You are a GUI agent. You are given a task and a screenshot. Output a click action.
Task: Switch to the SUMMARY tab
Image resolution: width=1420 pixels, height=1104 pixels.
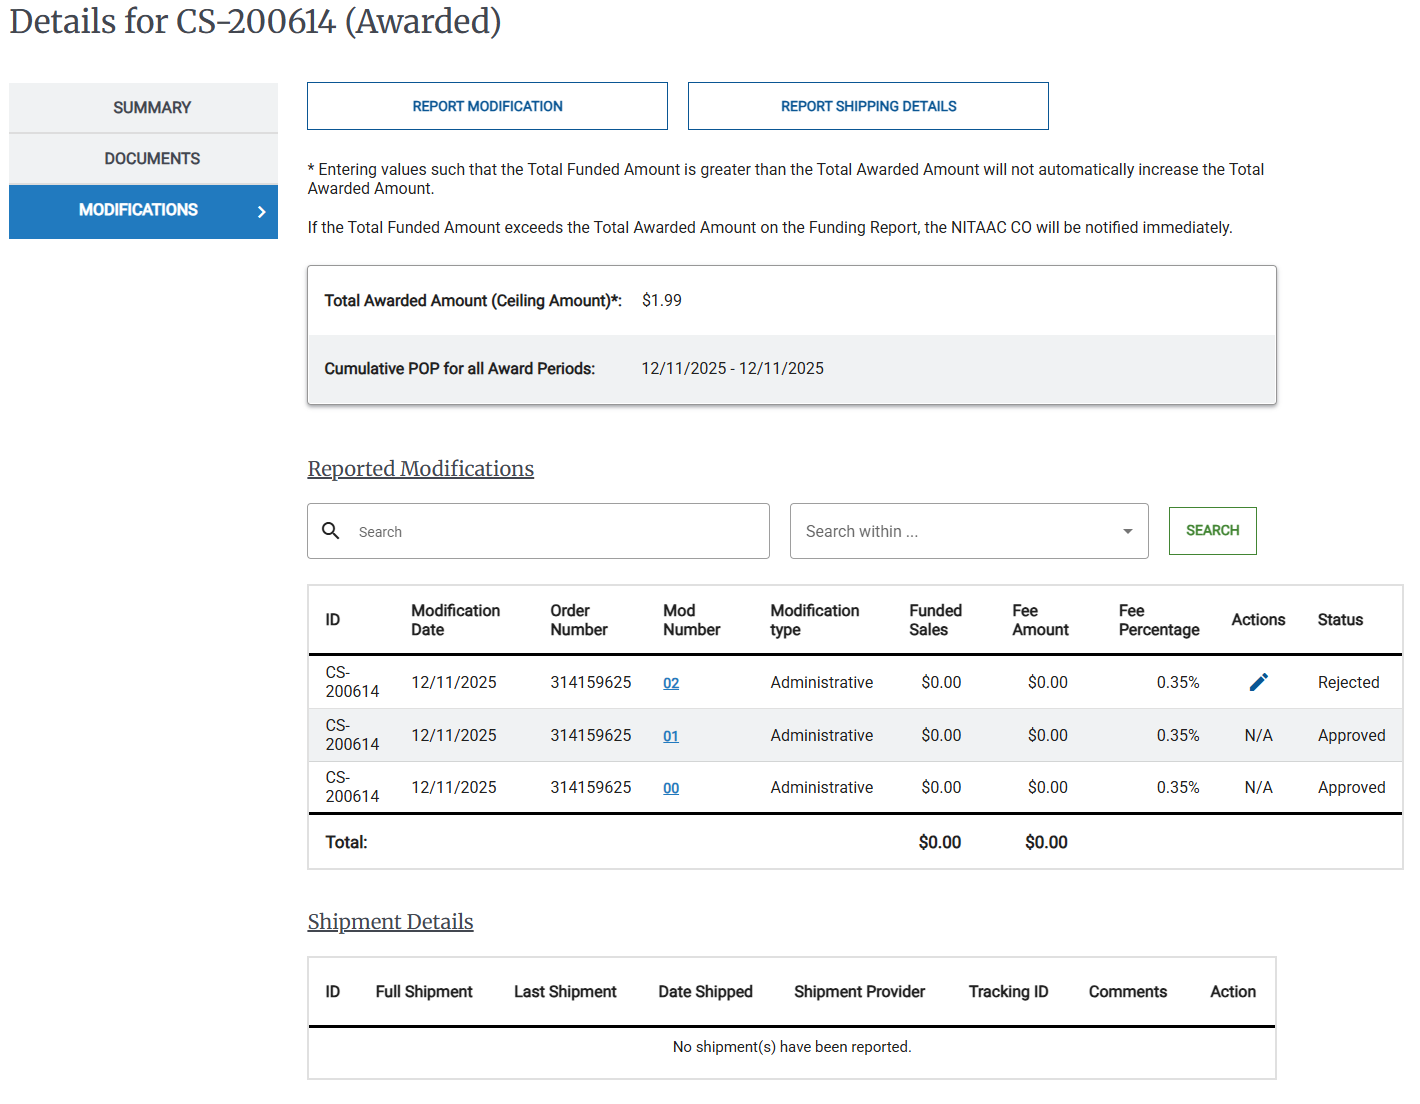[x=151, y=107]
